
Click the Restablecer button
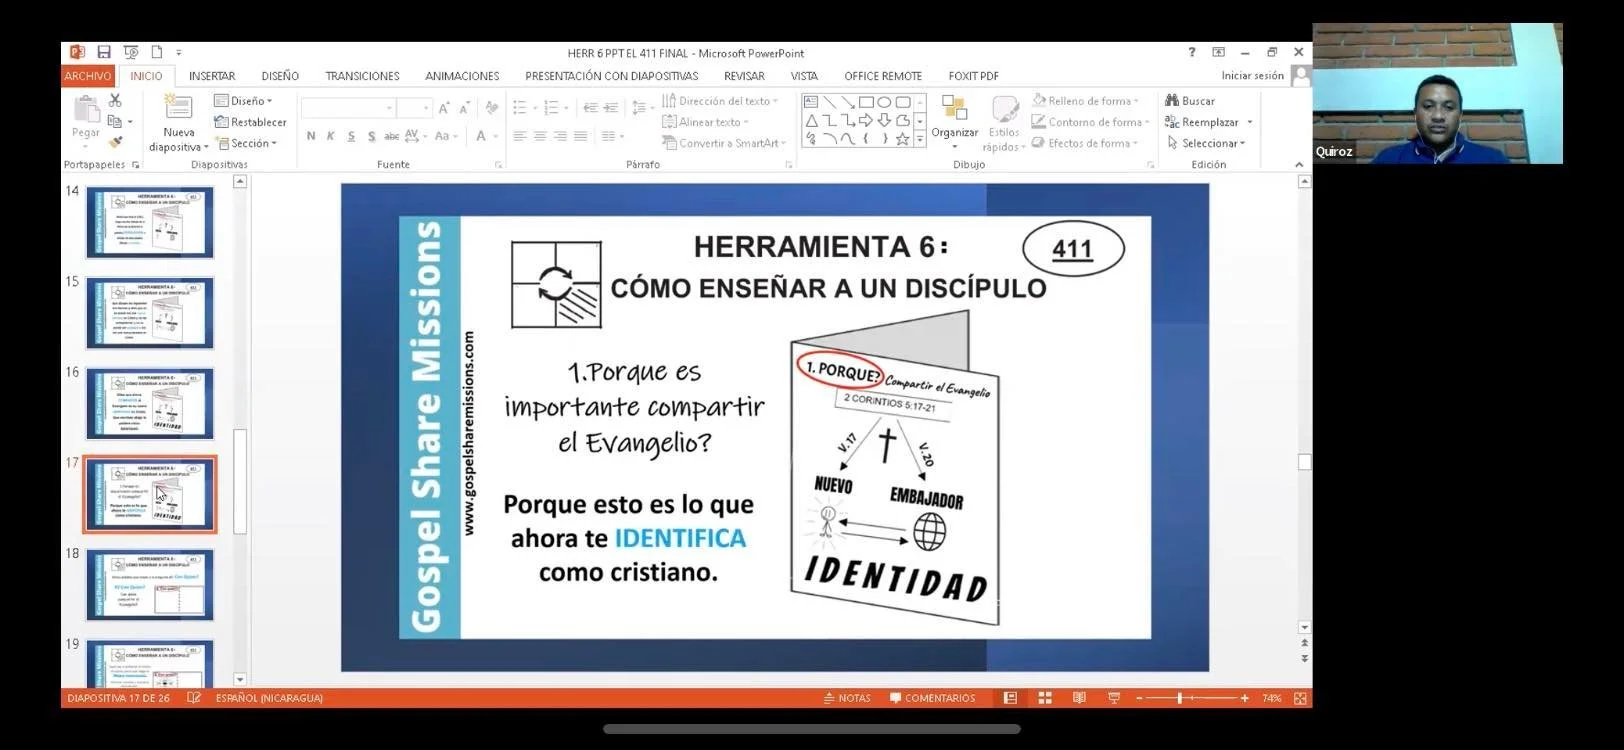point(250,122)
